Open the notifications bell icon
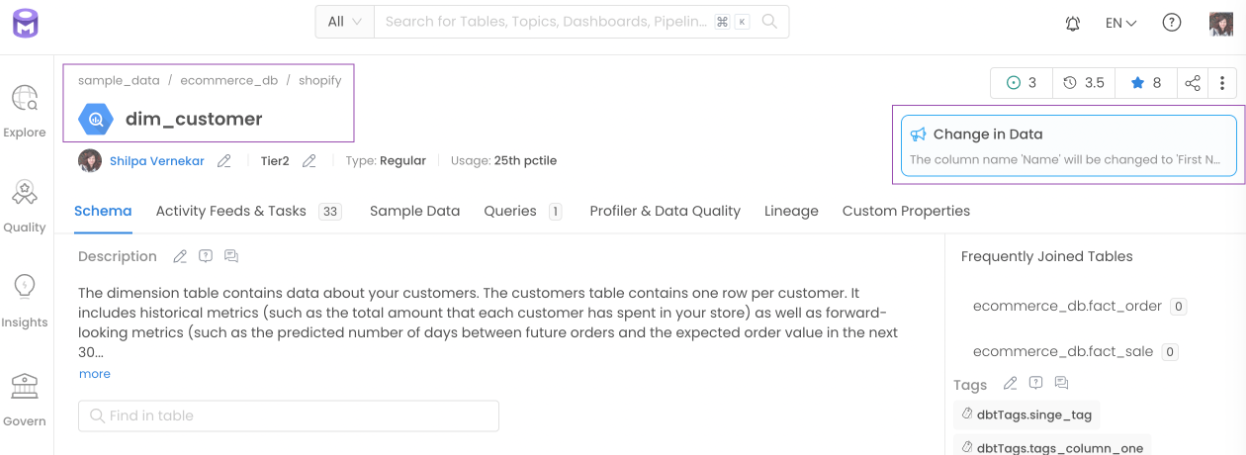Screen dimensions: 1246x455 (1073, 23)
